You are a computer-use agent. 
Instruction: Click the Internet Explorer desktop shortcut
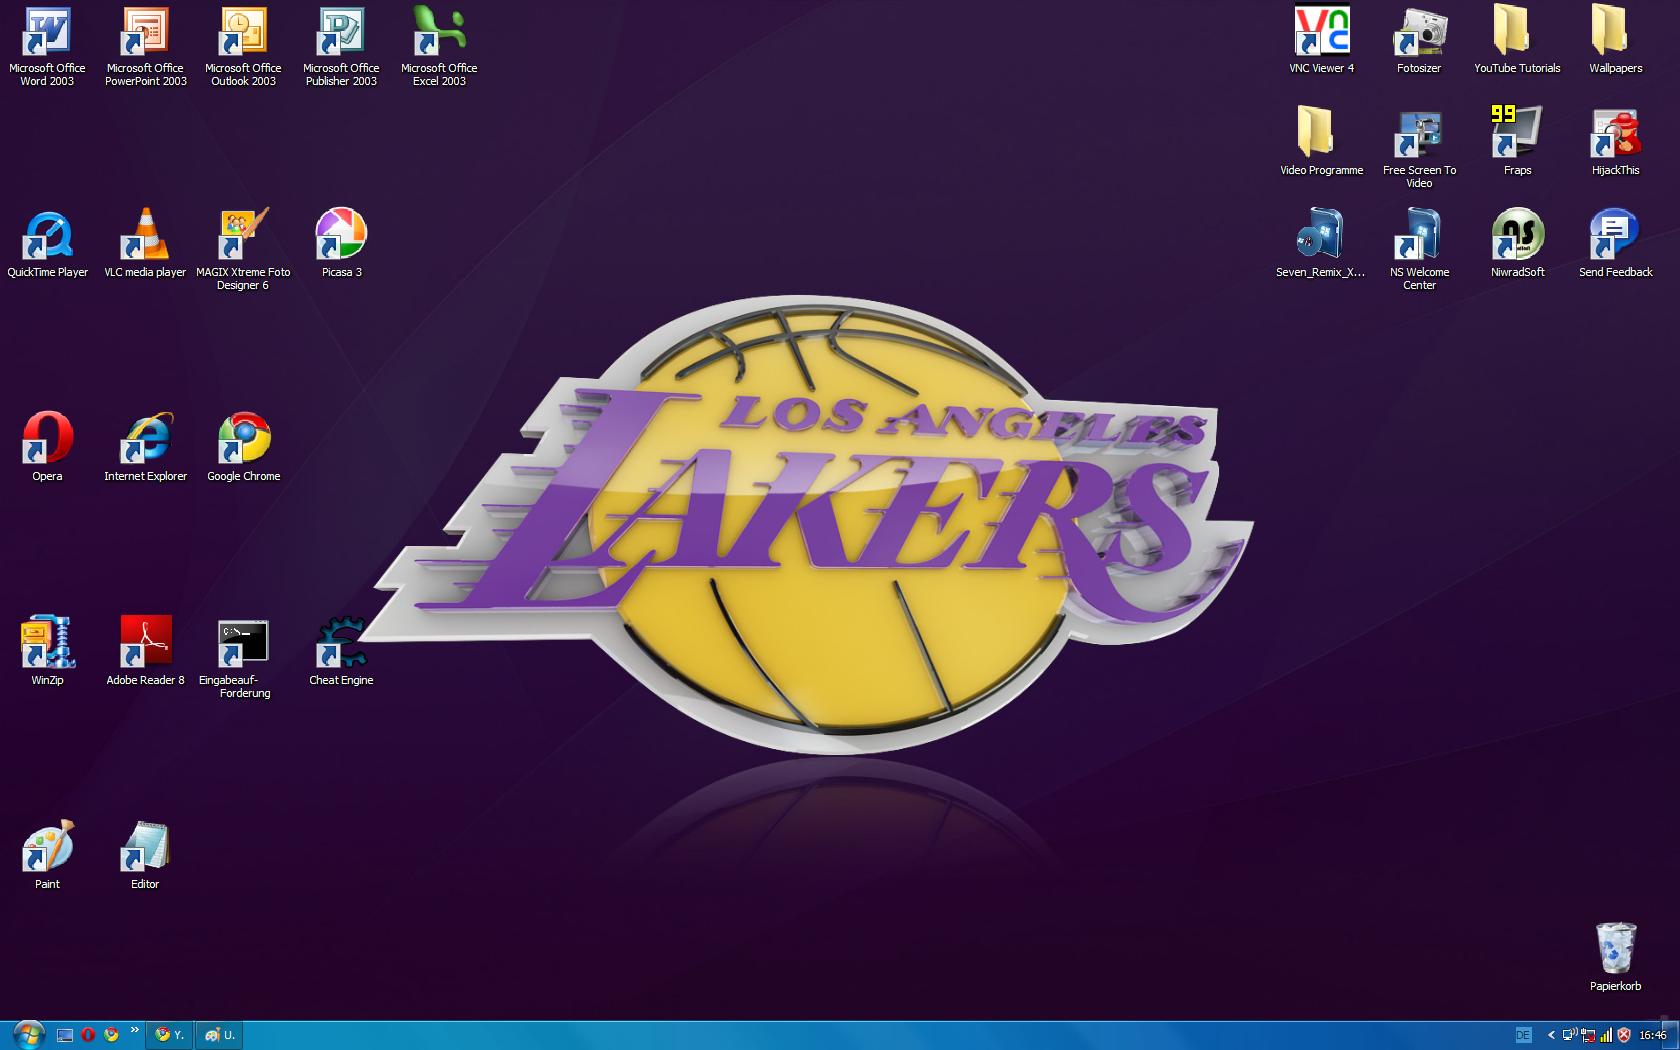click(146, 447)
